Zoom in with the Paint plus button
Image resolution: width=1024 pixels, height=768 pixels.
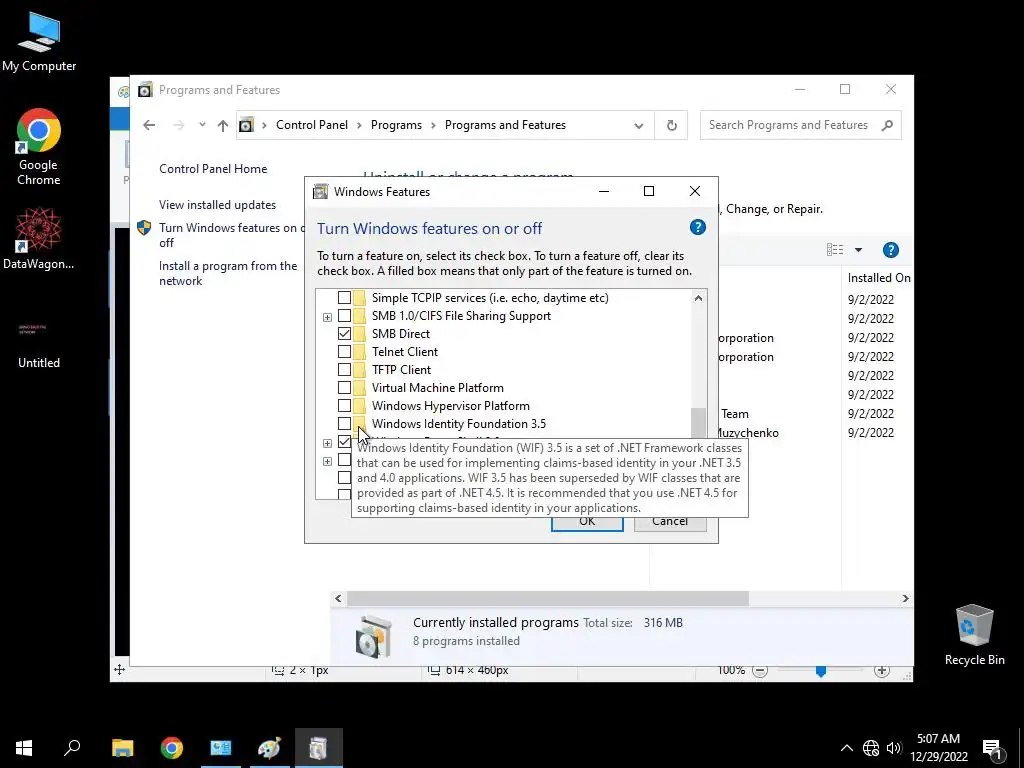[882, 671]
